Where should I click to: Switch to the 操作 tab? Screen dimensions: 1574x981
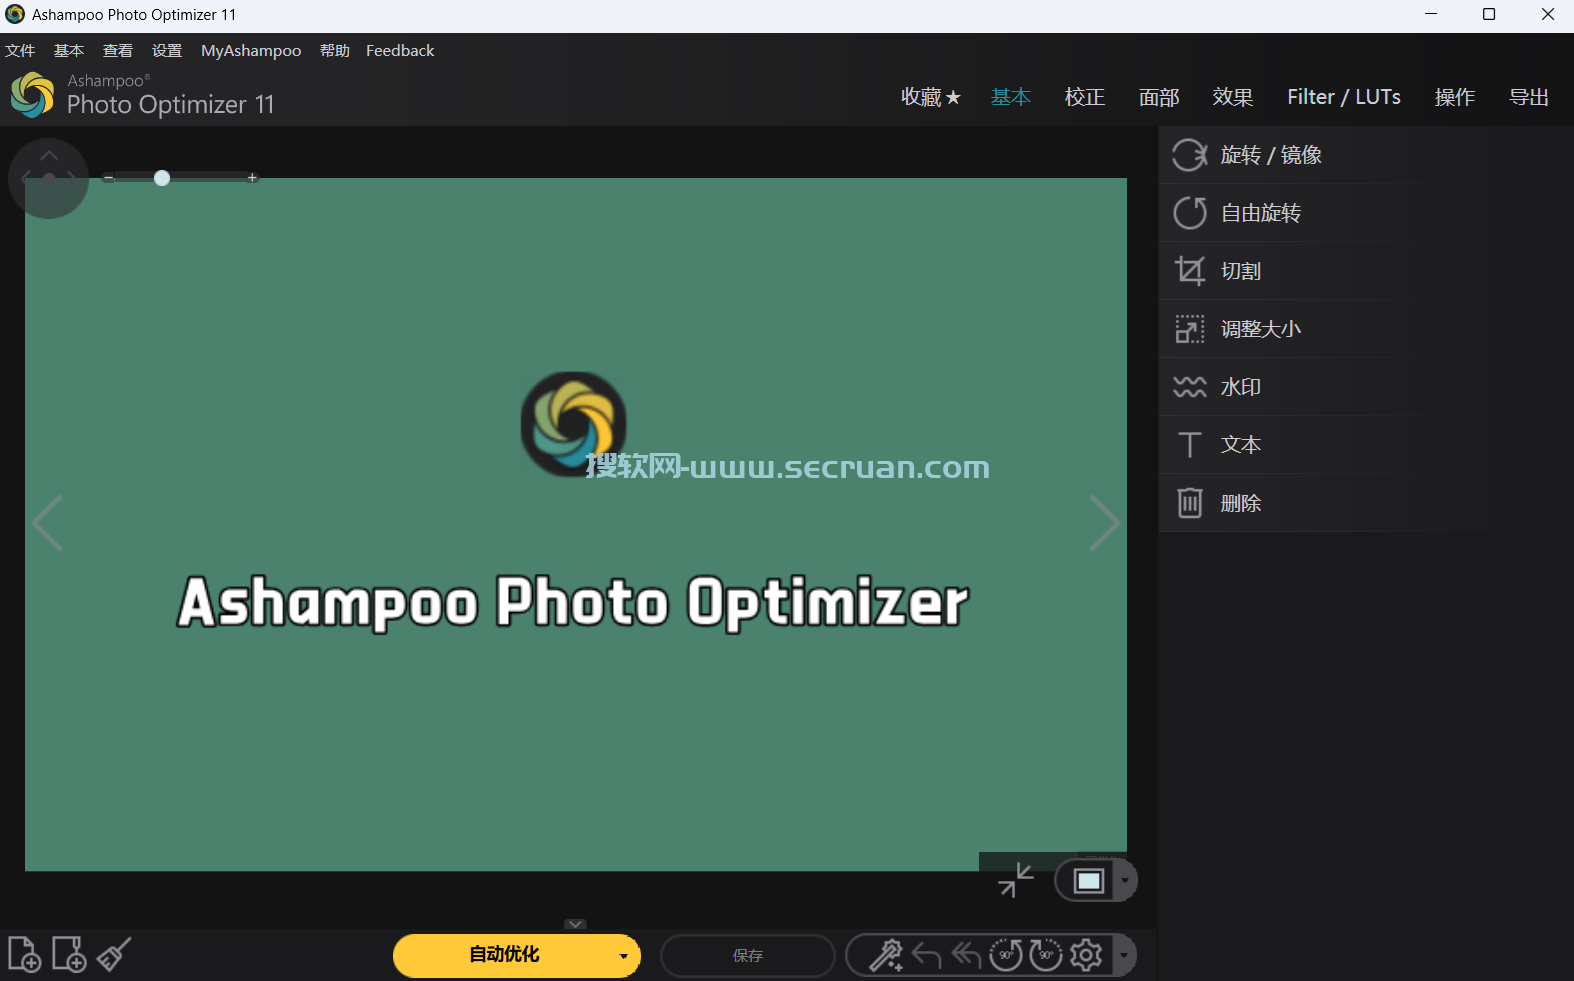(1455, 97)
